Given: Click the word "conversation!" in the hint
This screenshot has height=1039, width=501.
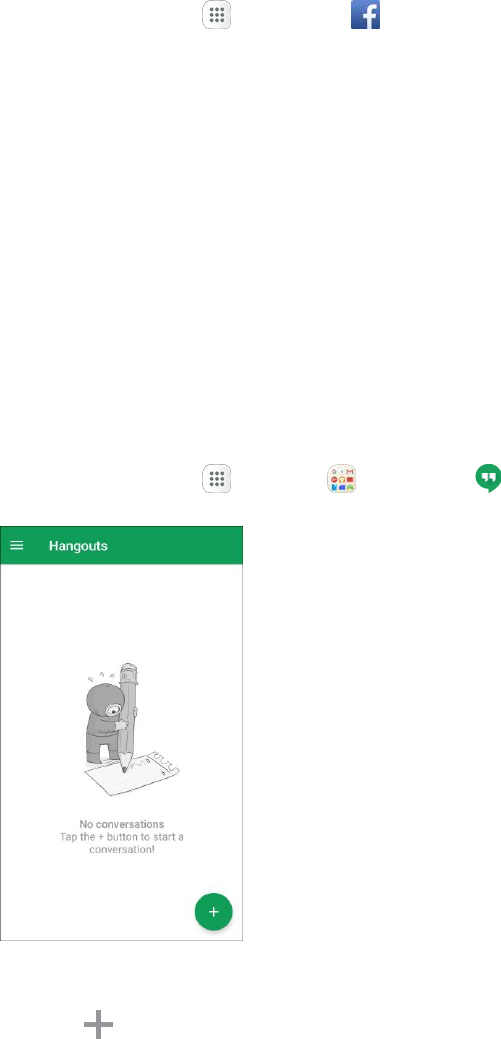Looking at the screenshot, I should pos(121,849).
